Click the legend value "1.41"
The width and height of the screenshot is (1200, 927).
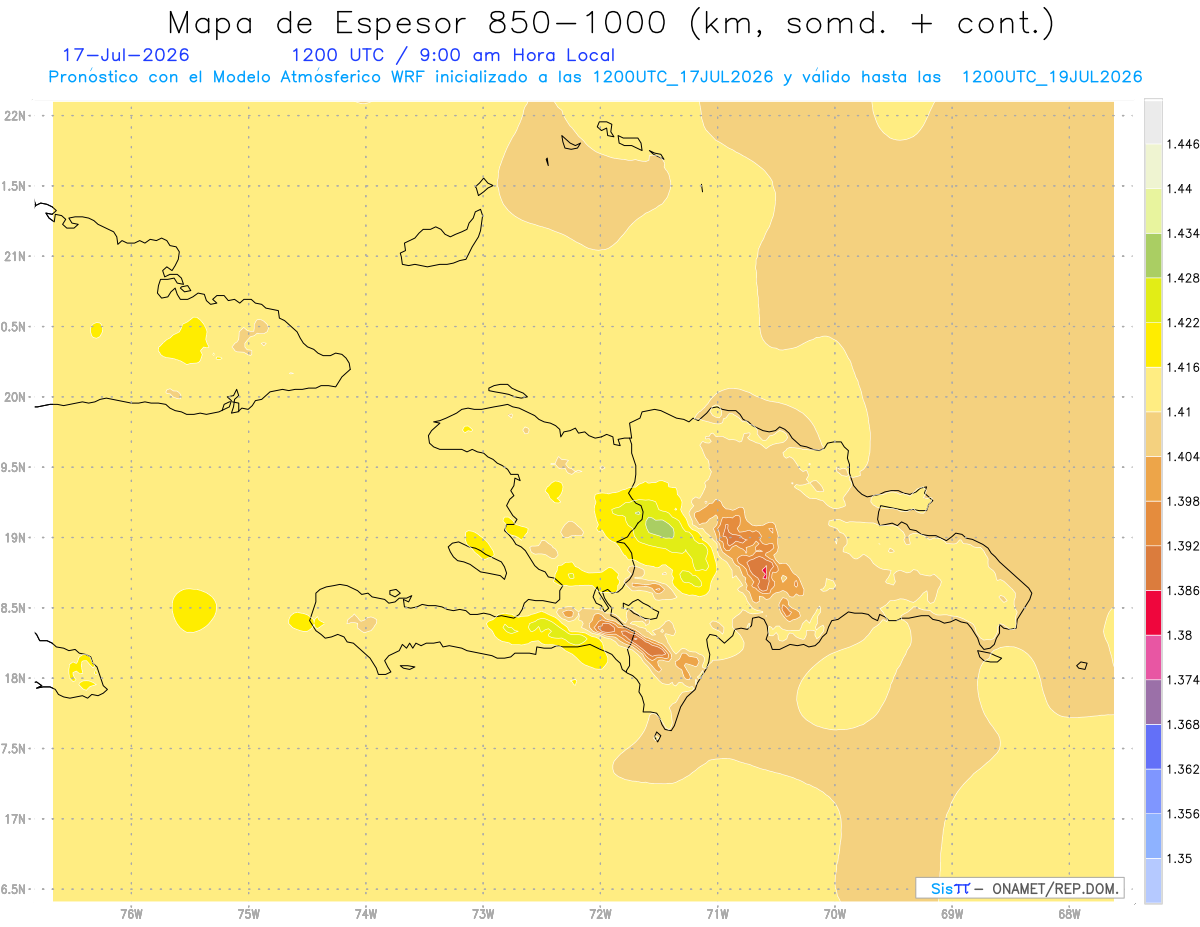click(x=1180, y=412)
